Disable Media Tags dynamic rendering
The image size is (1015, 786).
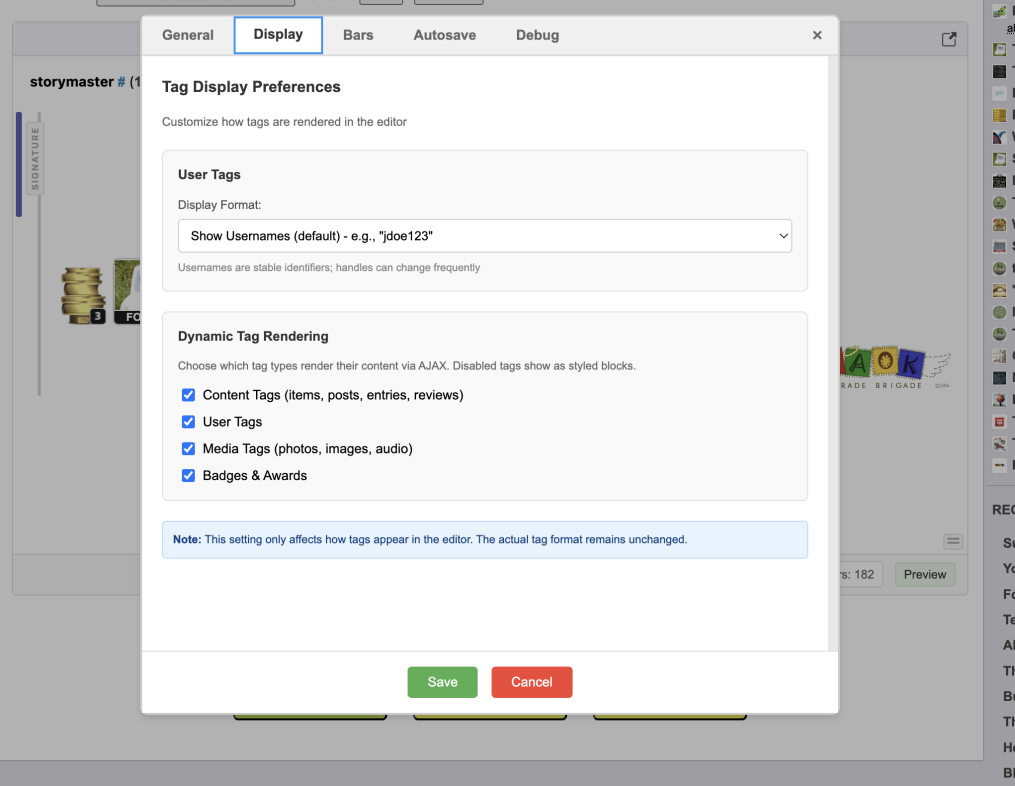(188, 449)
